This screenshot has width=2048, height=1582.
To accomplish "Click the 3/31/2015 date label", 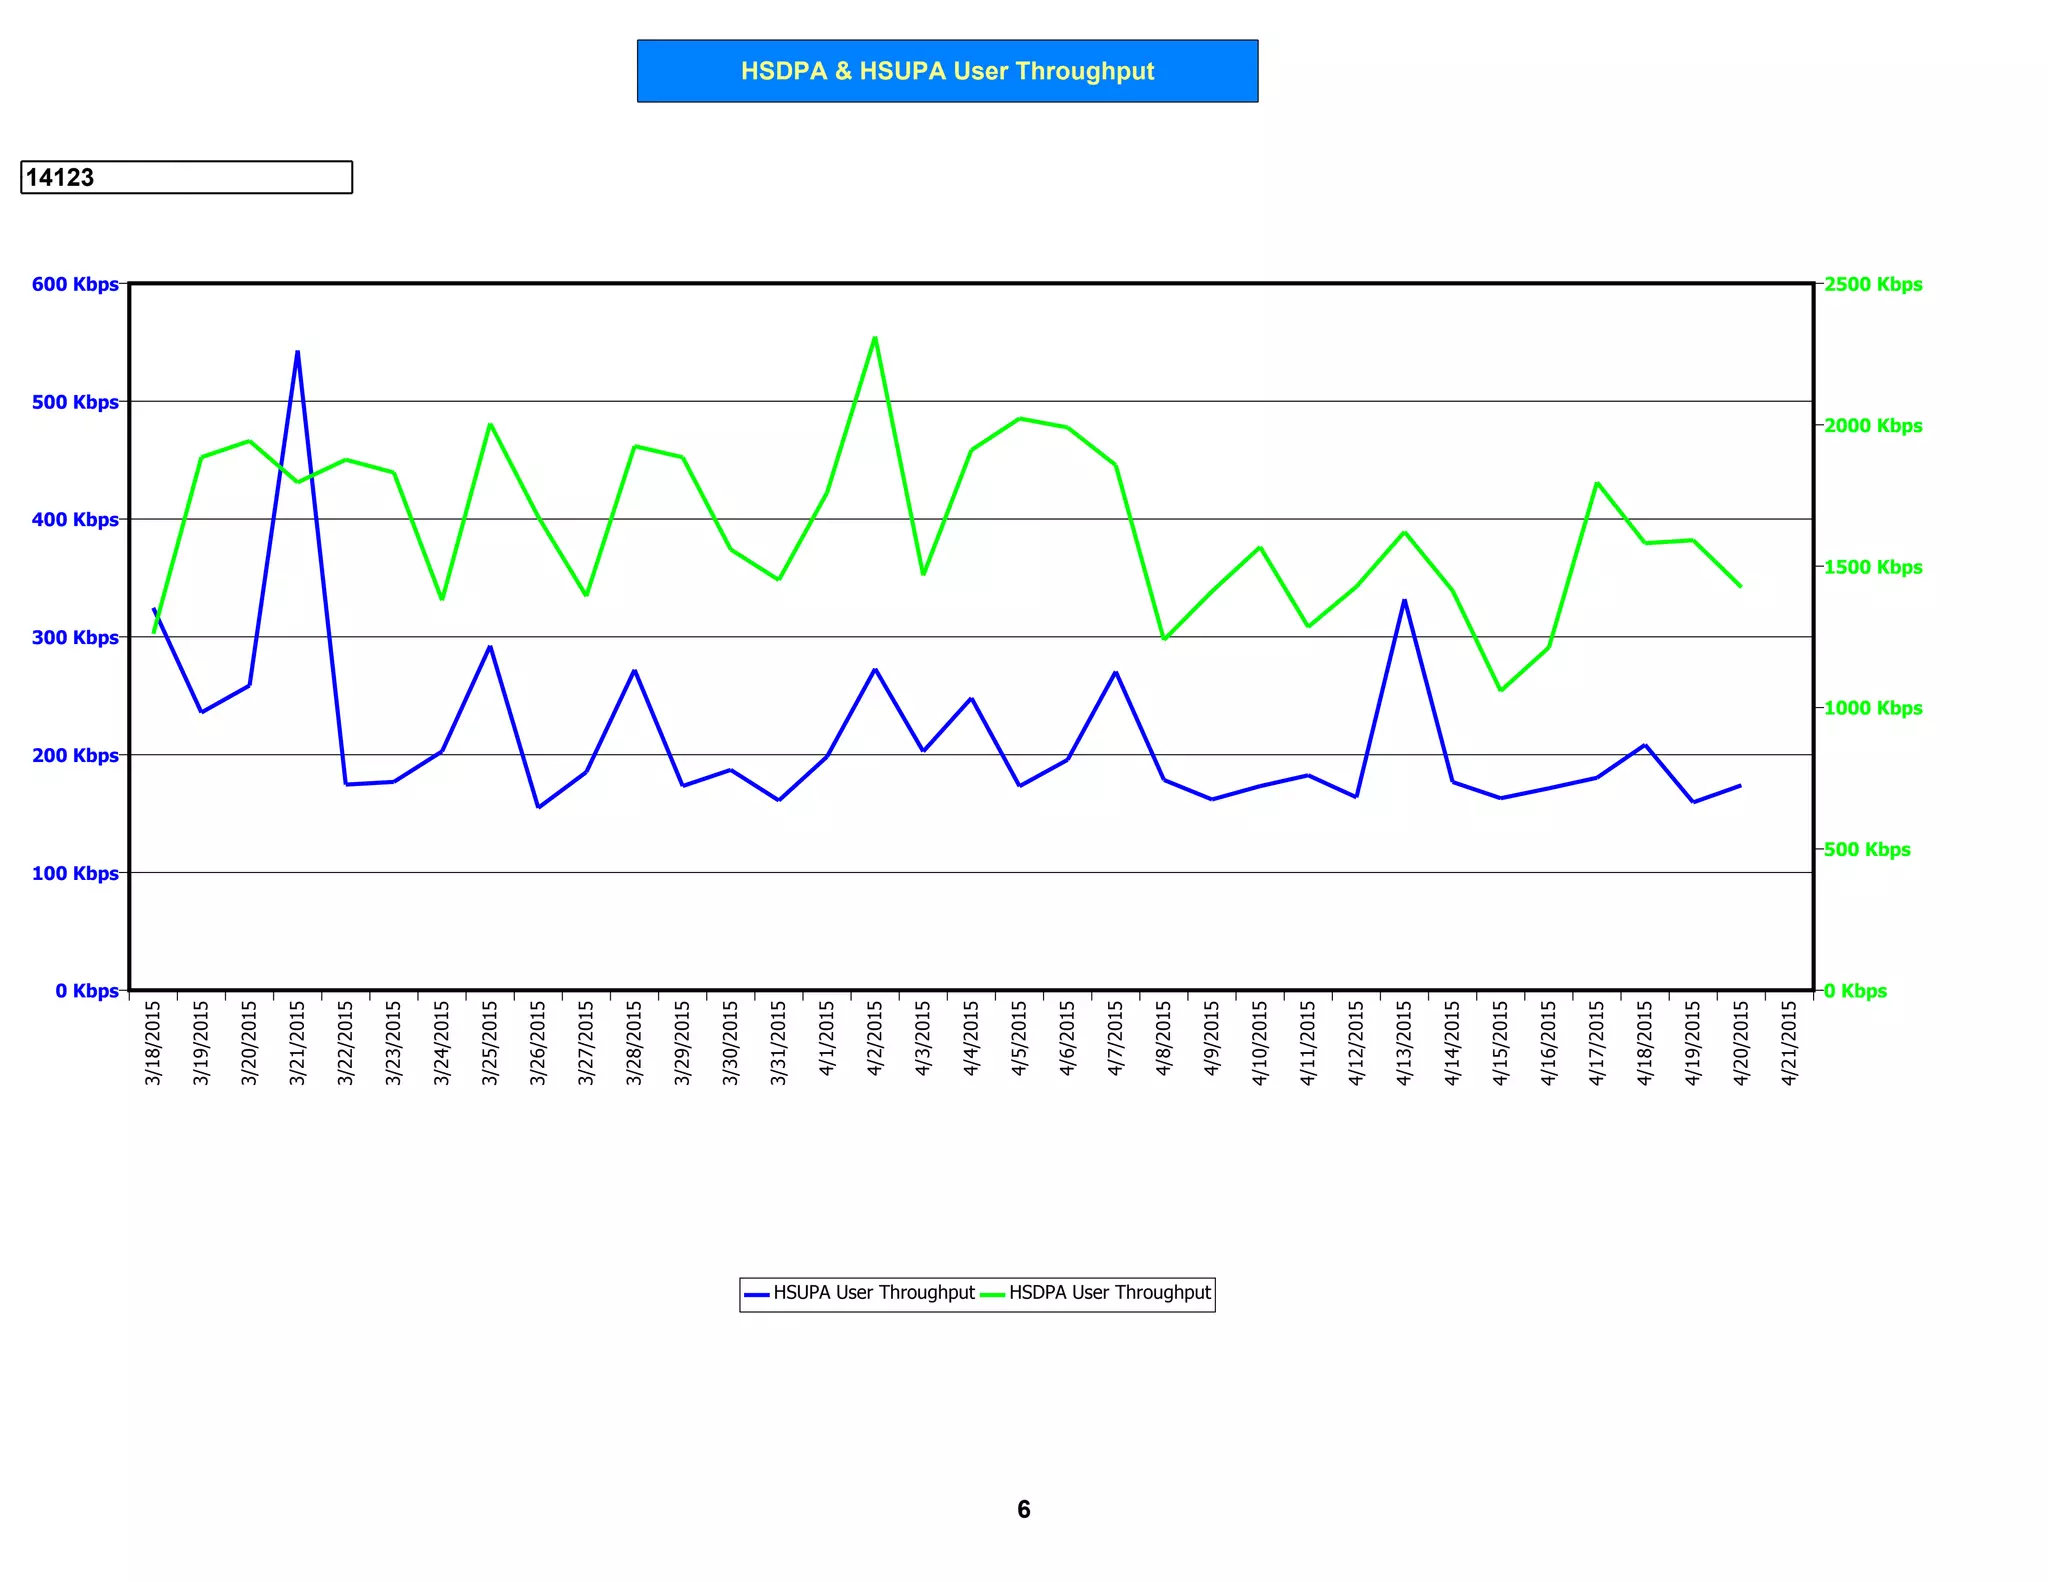I will 779,1043.
